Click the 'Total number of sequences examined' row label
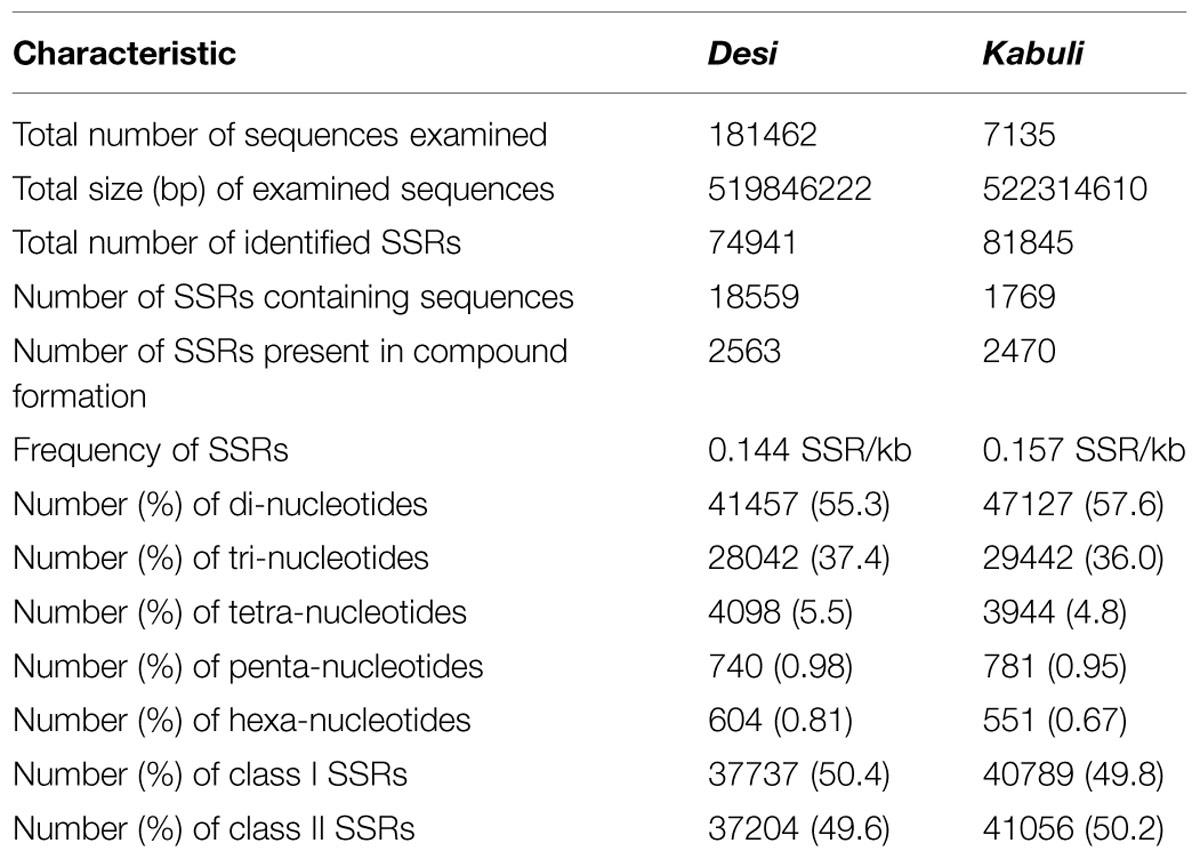1200x859 pixels. pos(280,134)
